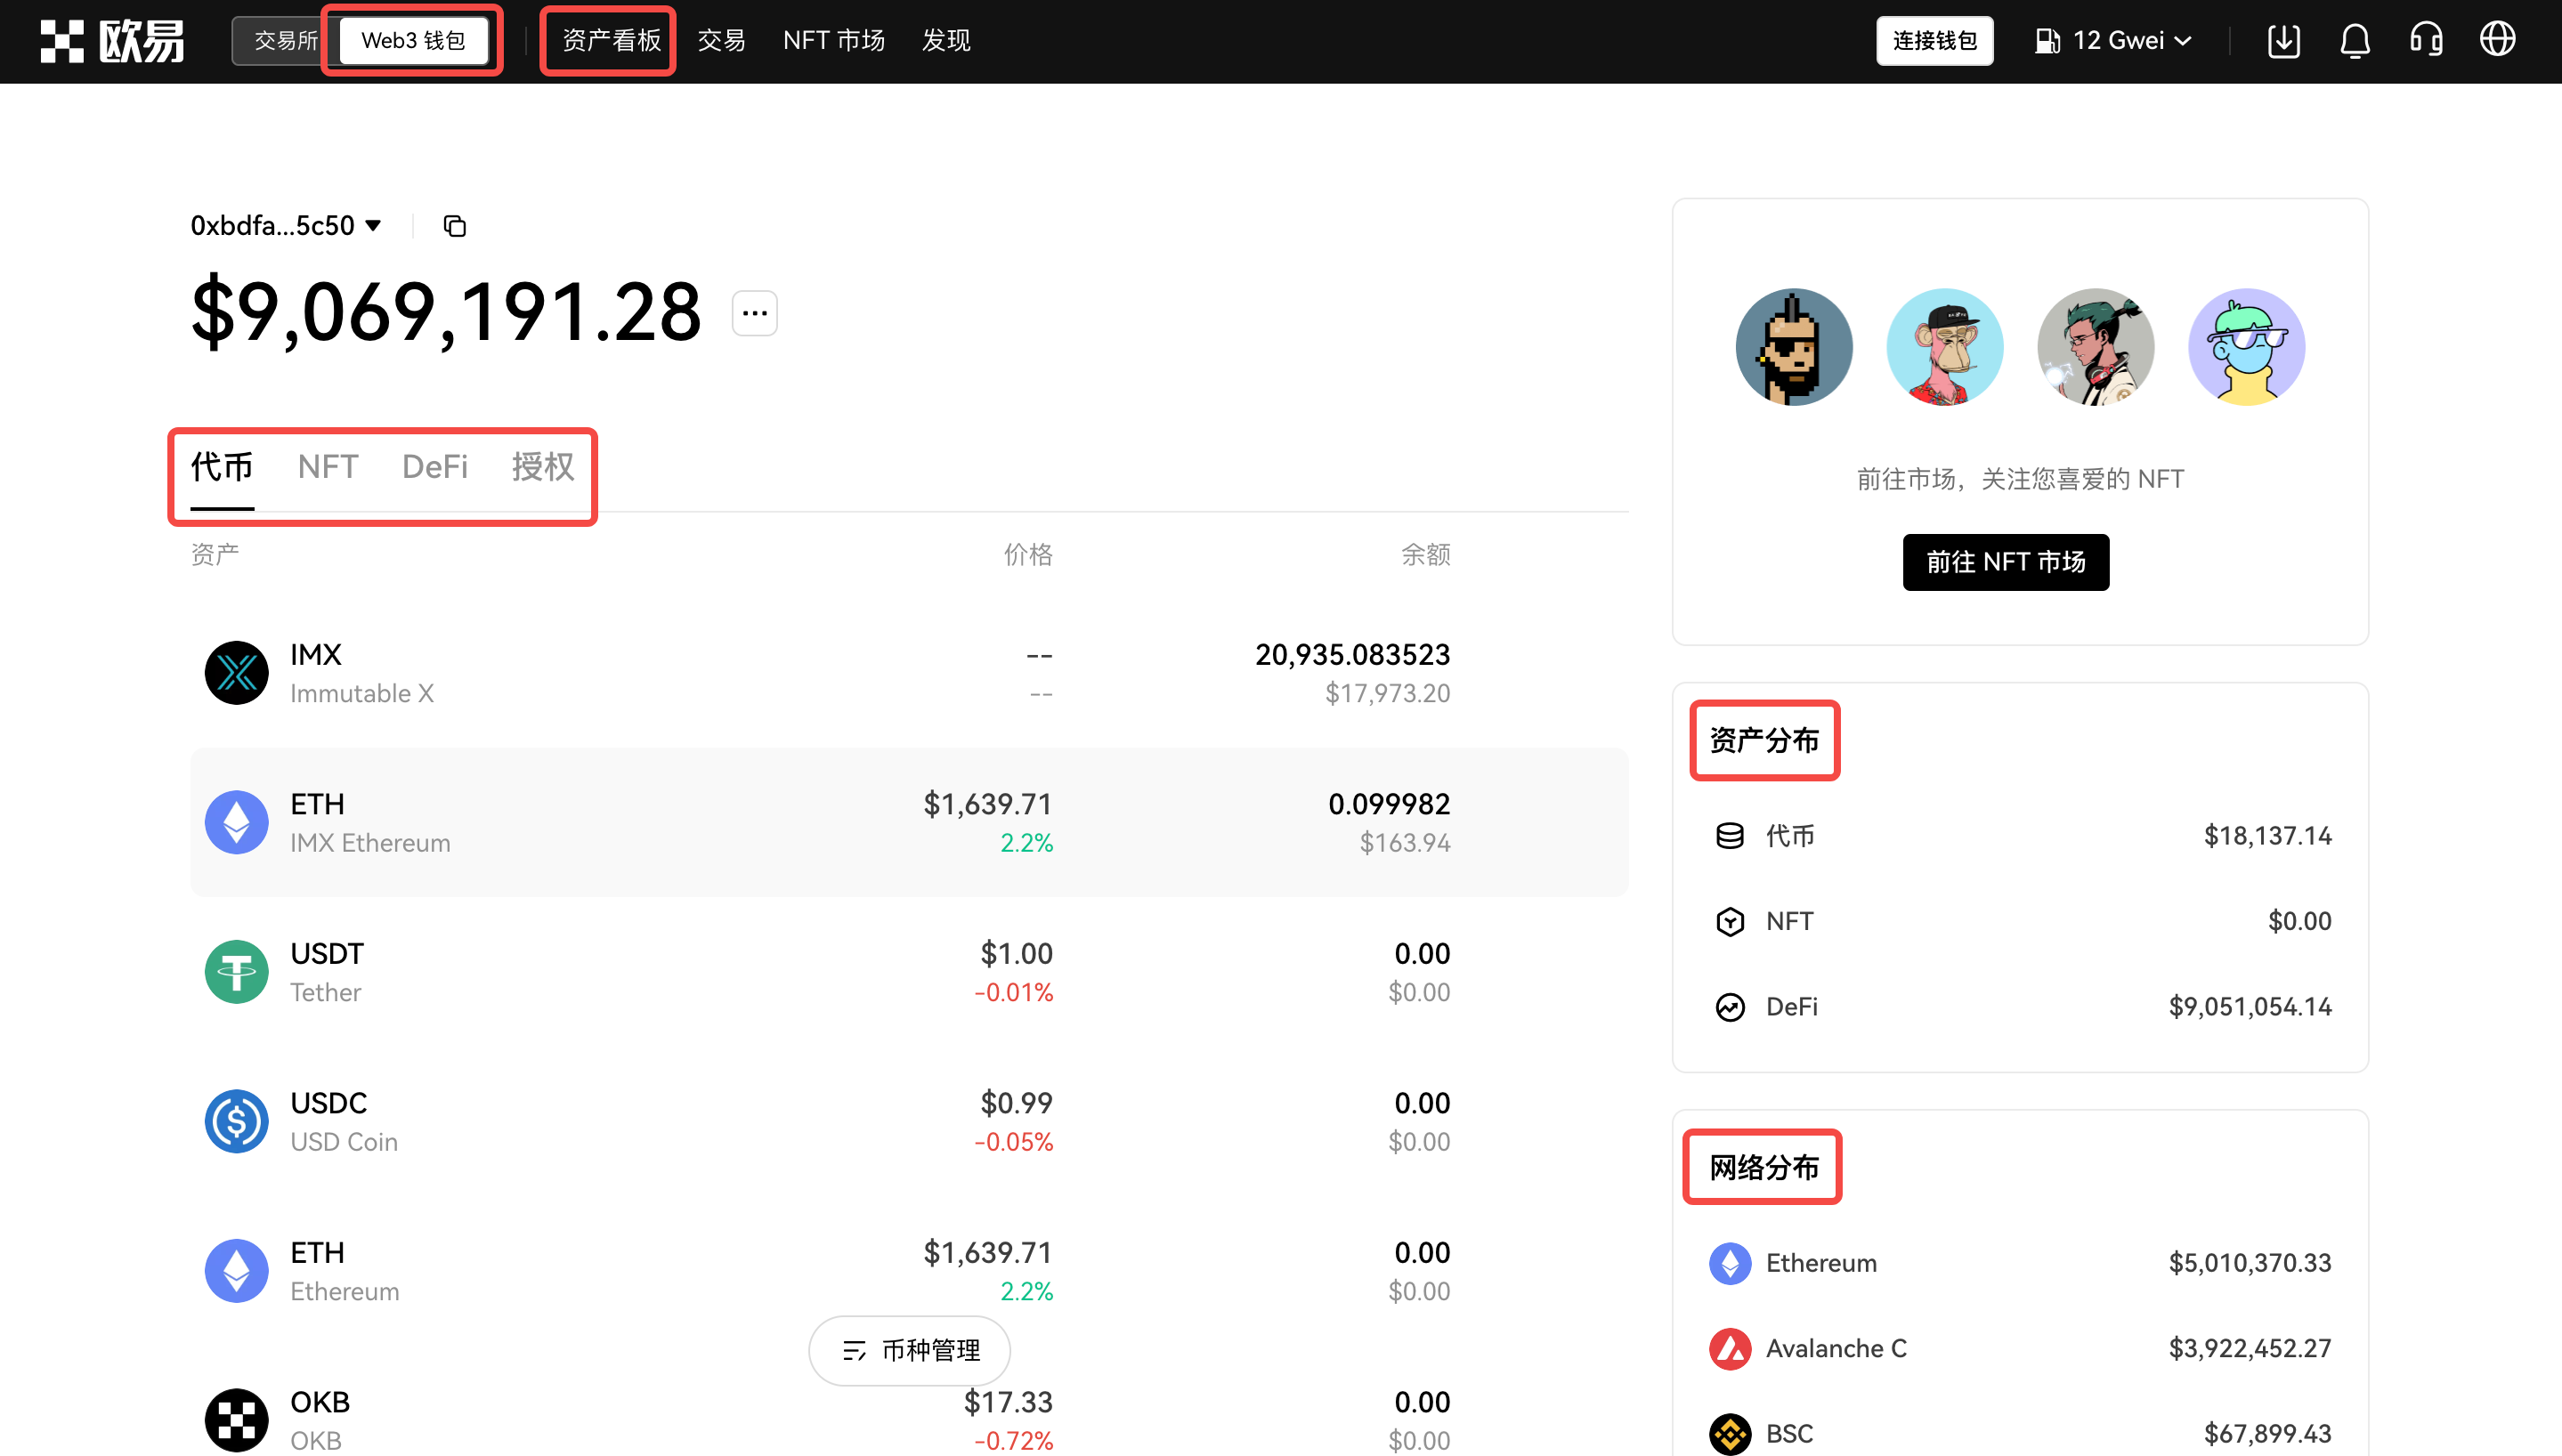Click the 网络分布 heading
Viewport: 2562px width, 1456px height.
[x=1764, y=1168]
